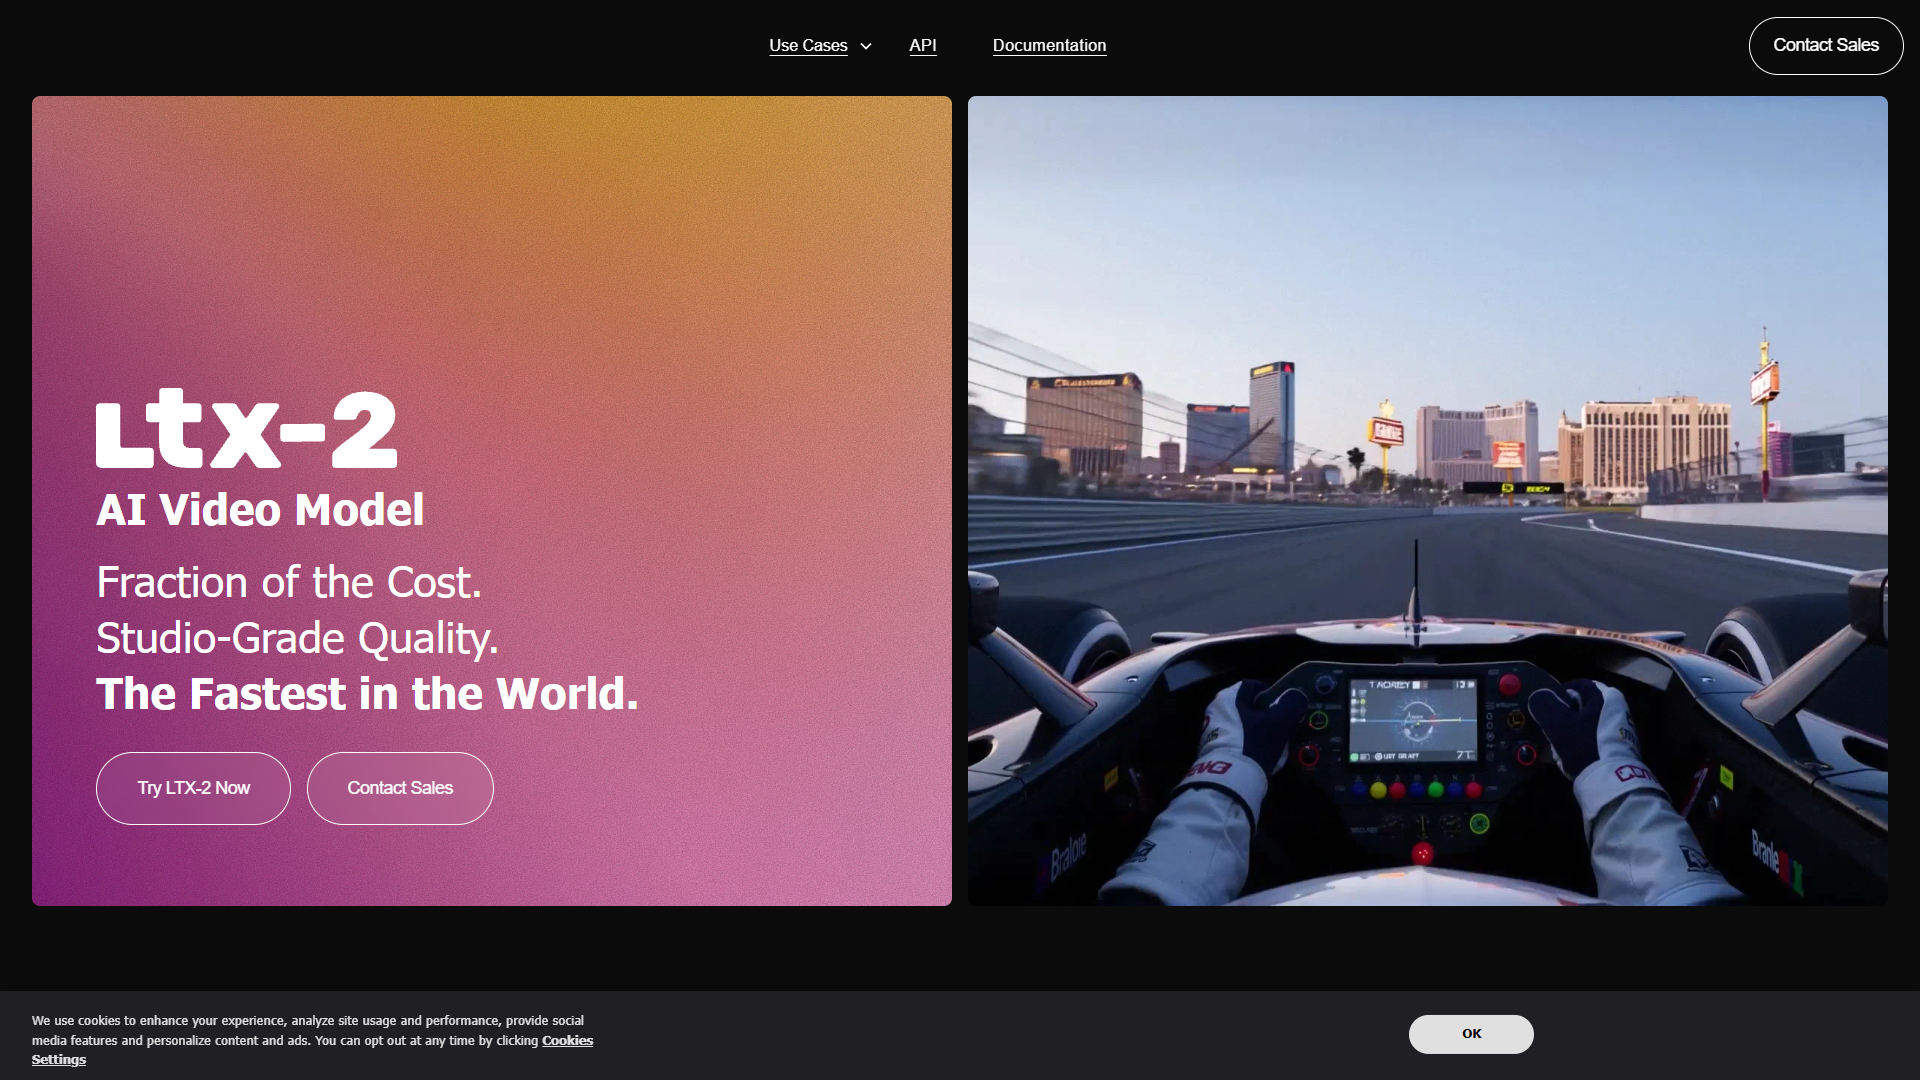Viewport: 1920px width, 1080px height.
Task: Click The Fastest in the World tagline
Action: (367, 694)
